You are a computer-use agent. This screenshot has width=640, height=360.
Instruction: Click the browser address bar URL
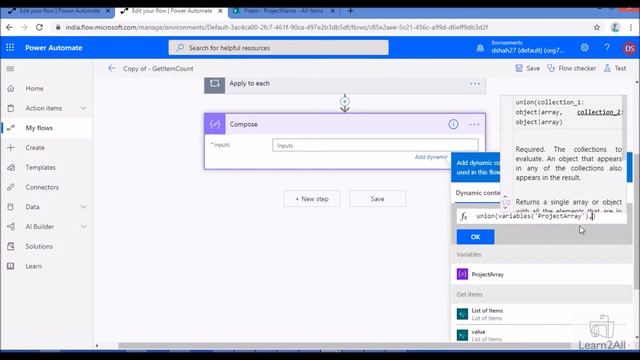coord(276,27)
